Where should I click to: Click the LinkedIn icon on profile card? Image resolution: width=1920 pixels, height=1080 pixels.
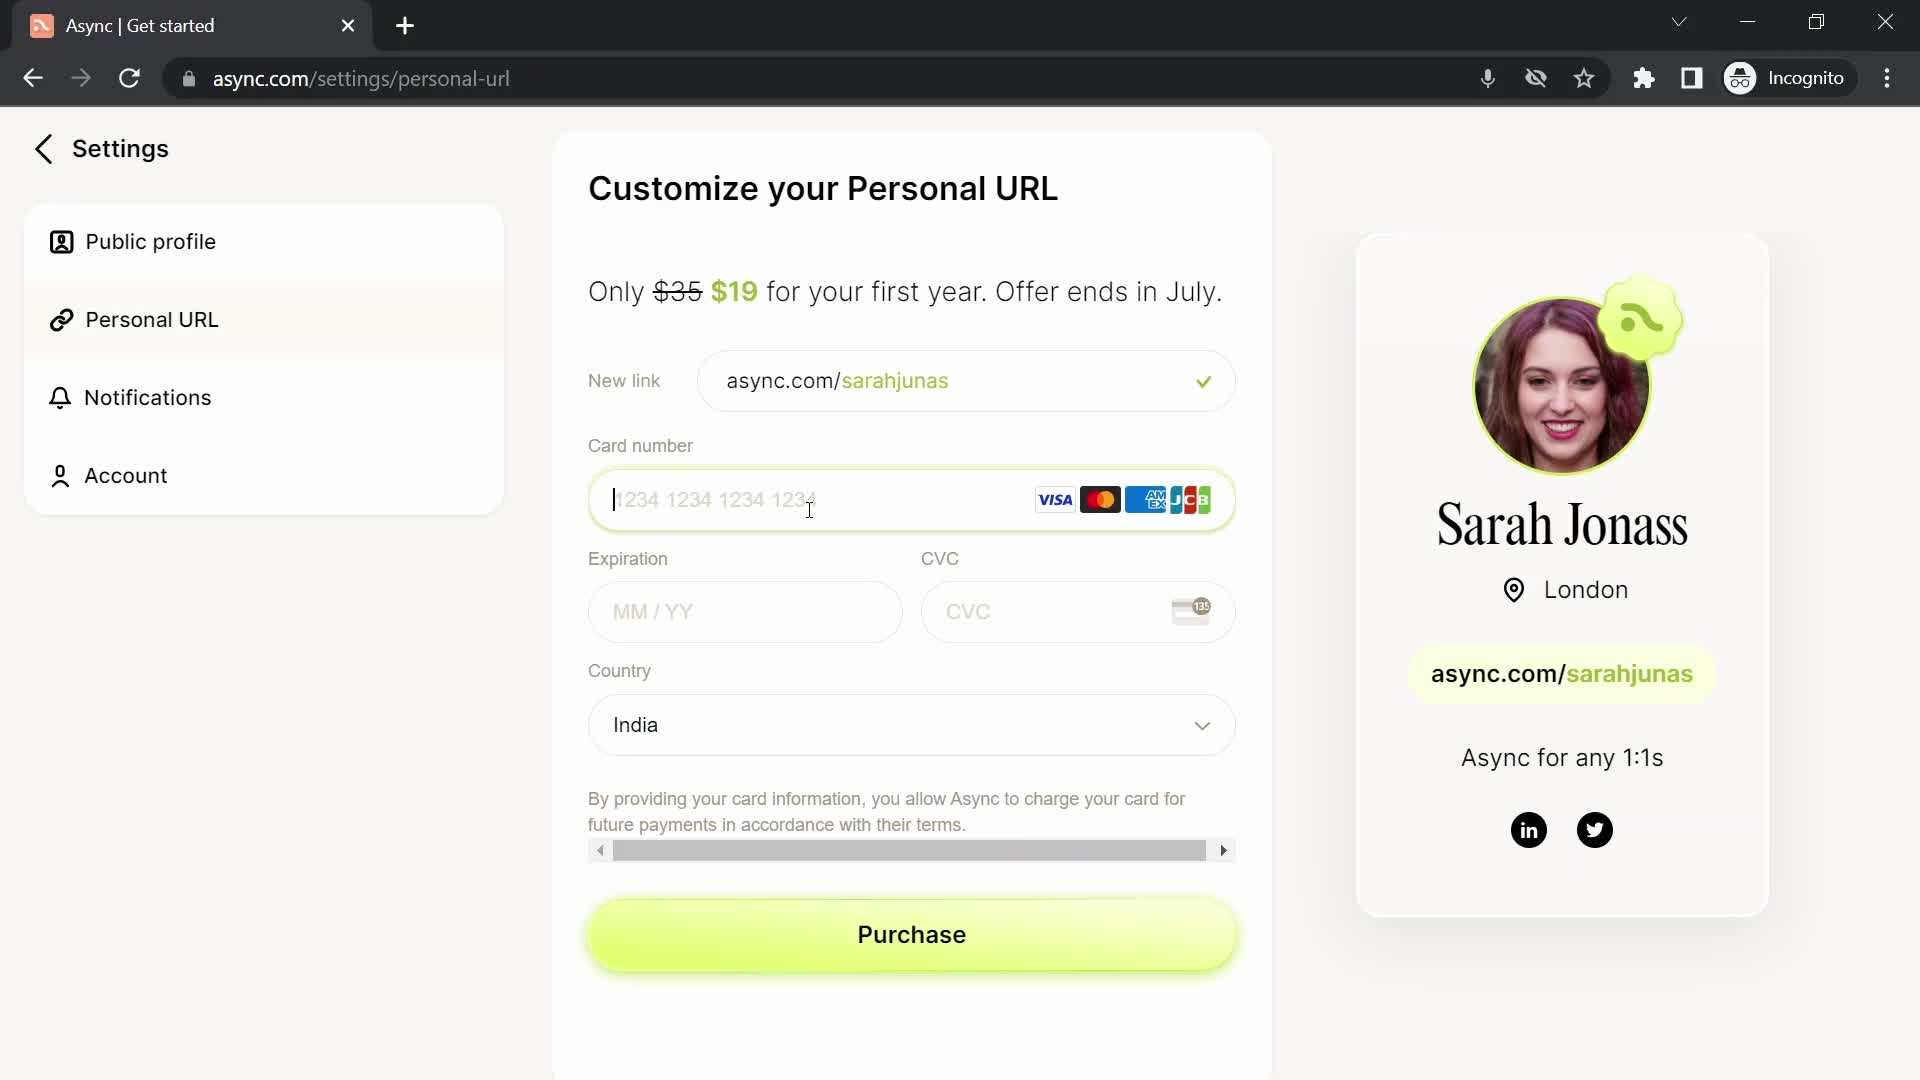(x=1527, y=829)
